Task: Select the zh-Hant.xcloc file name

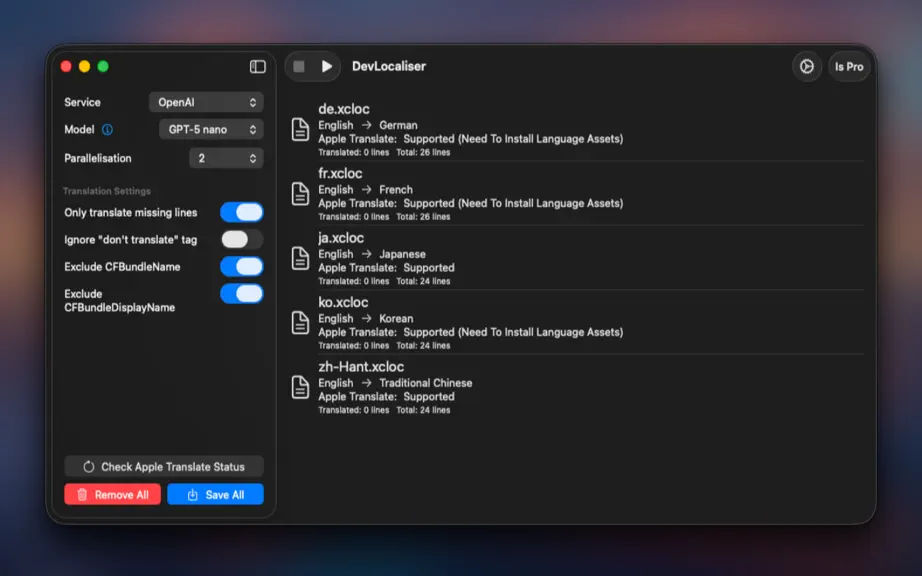Action: tap(361, 367)
